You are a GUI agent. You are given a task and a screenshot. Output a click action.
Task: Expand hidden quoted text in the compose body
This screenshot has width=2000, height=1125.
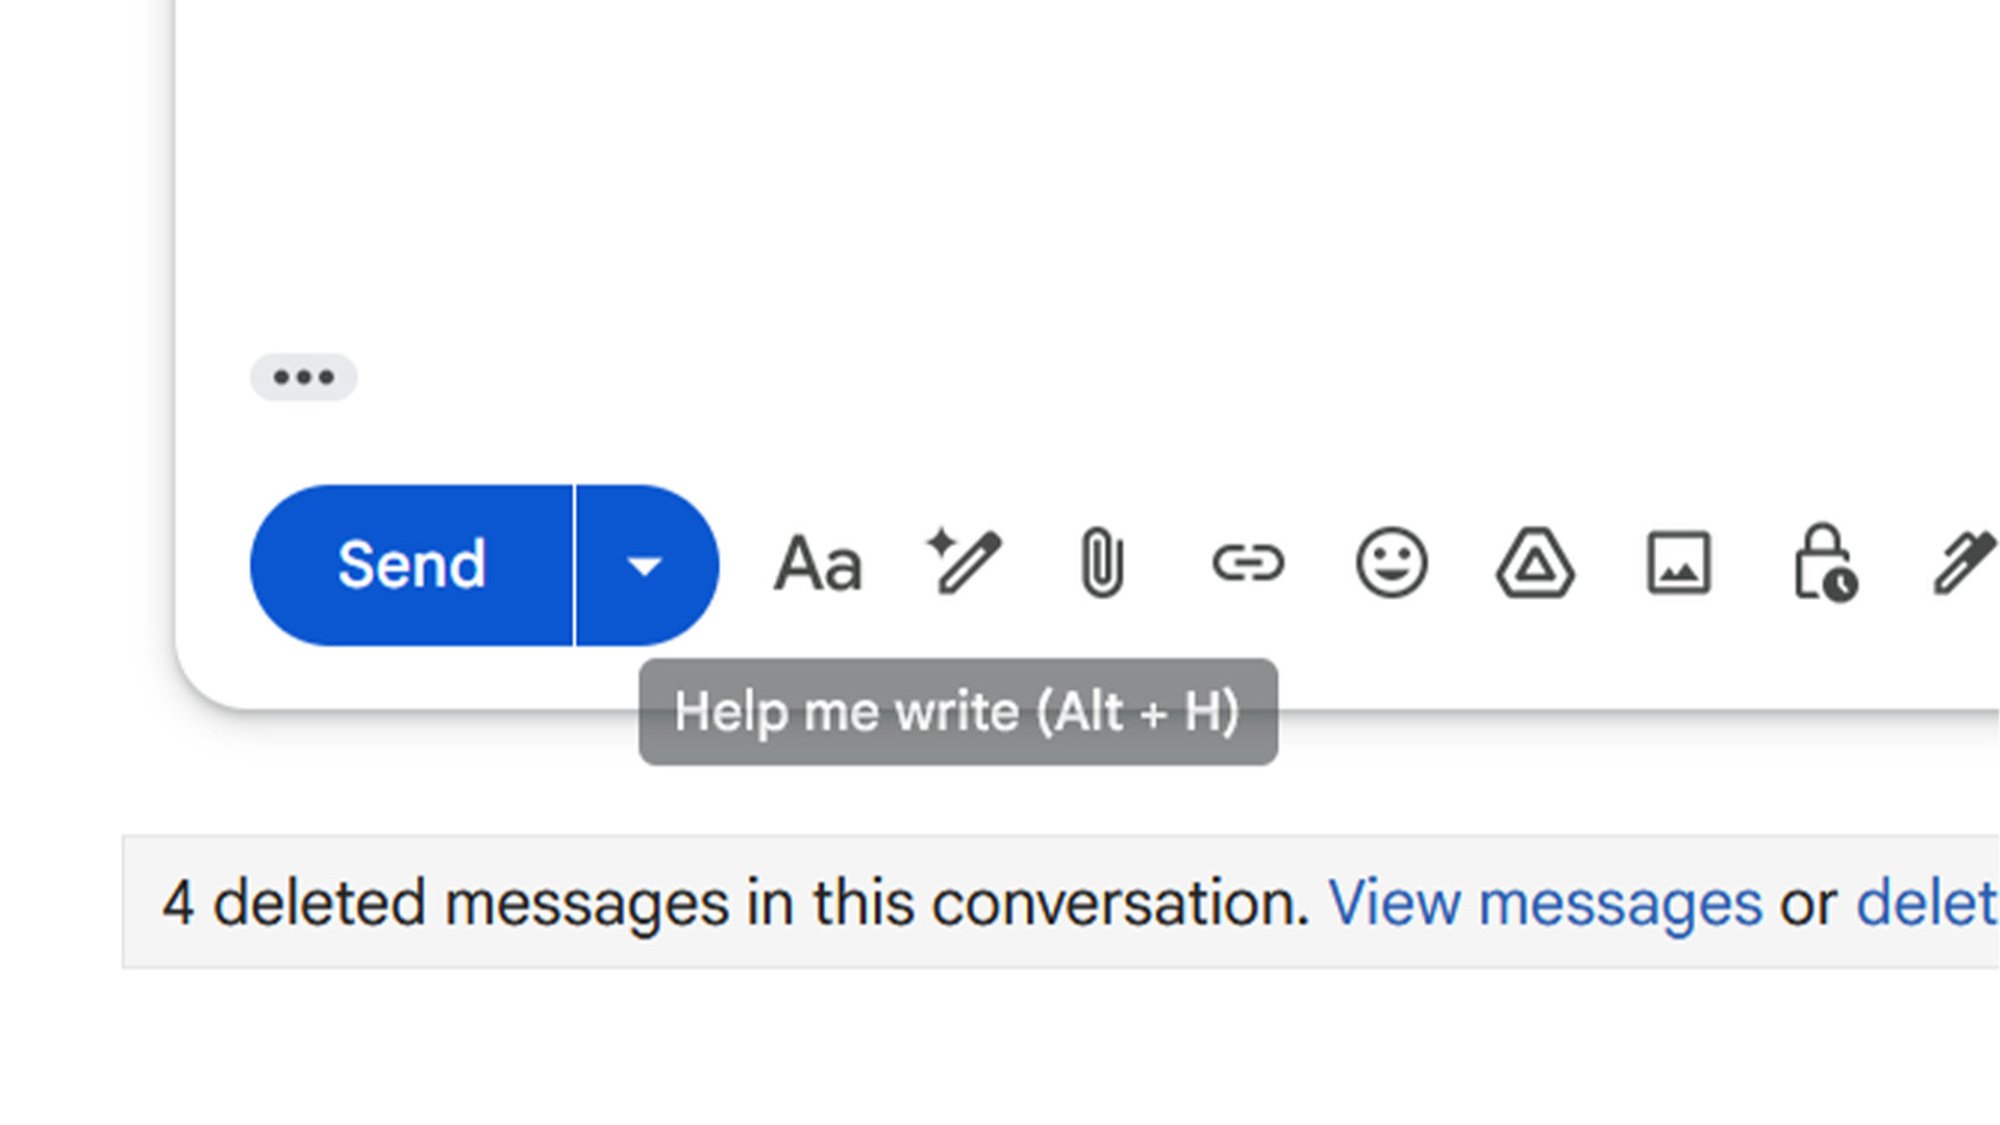pyautogui.click(x=305, y=377)
